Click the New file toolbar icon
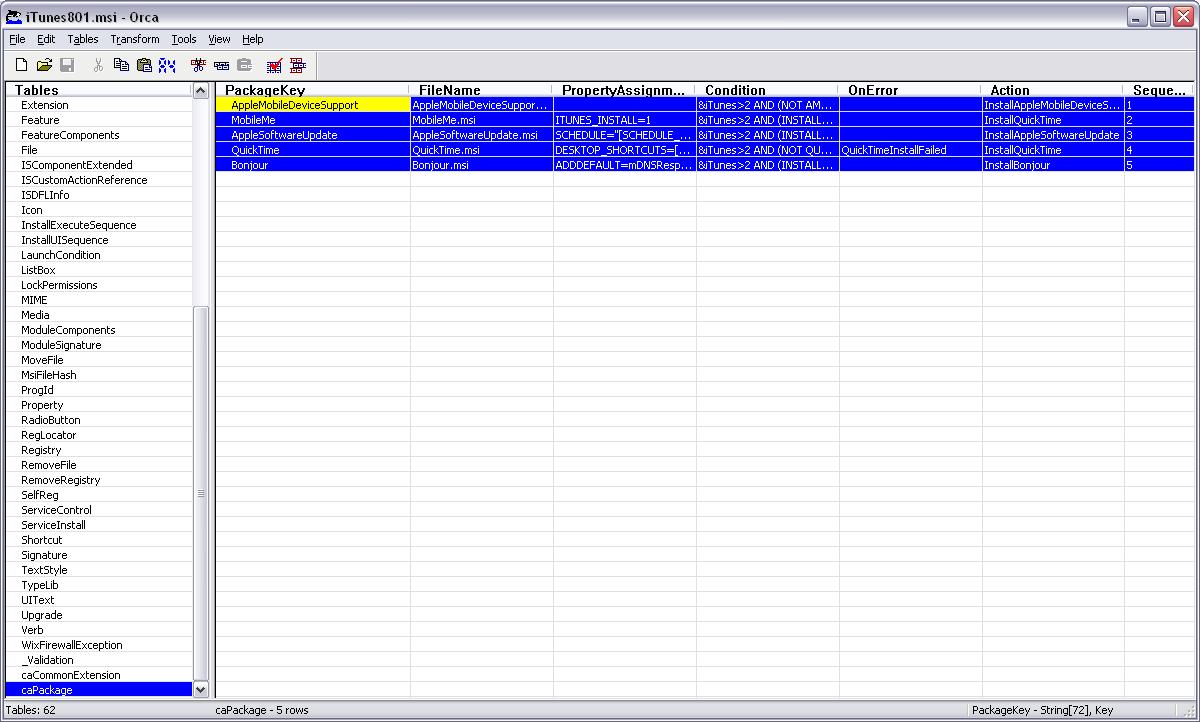The width and height of the screenshot is (1200, 722). tap(21, 65)
